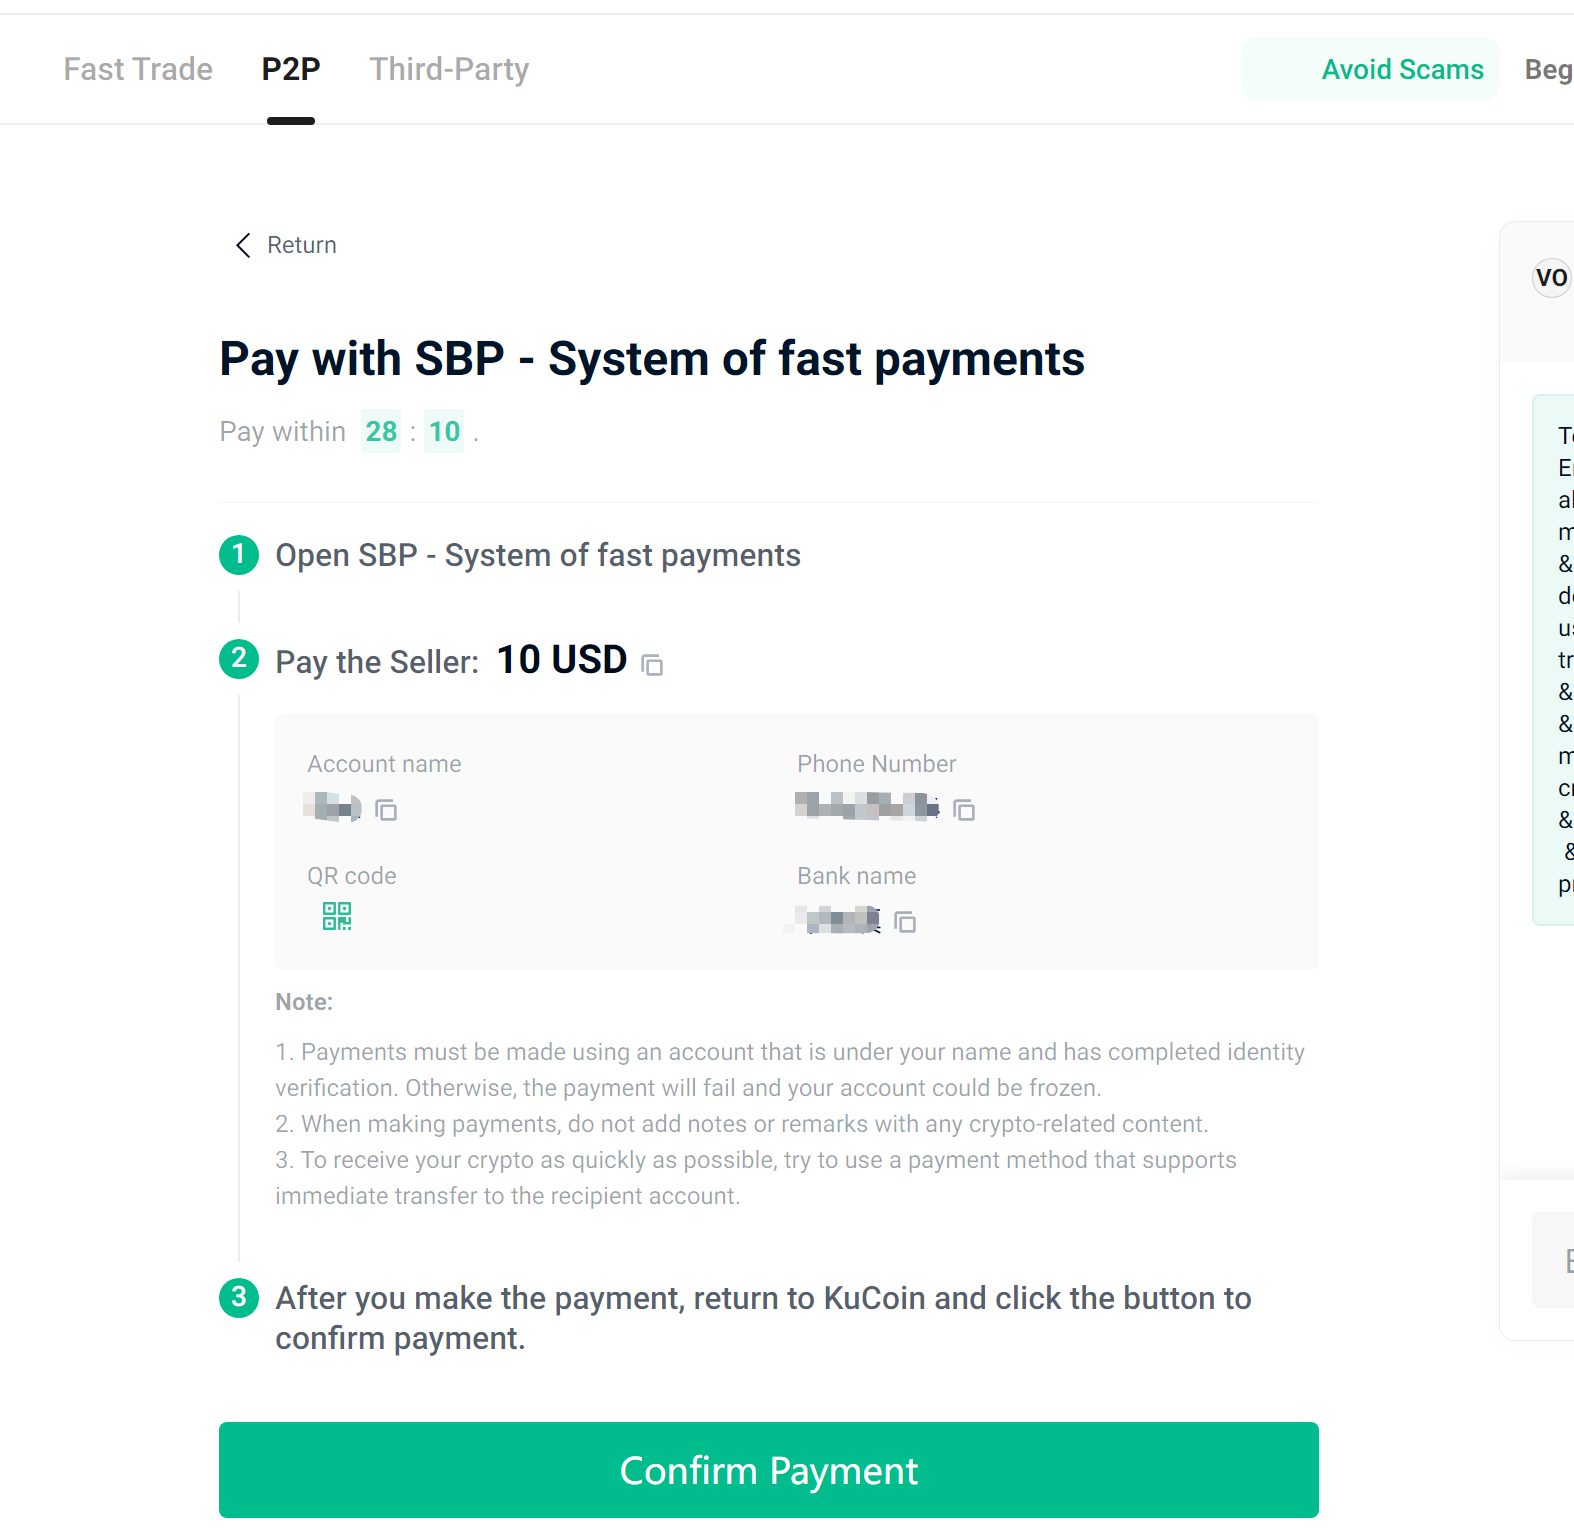Viewport: 1574px width, 1537px height.
Task: Click the chat message input box
Action: [1553, 1260]
